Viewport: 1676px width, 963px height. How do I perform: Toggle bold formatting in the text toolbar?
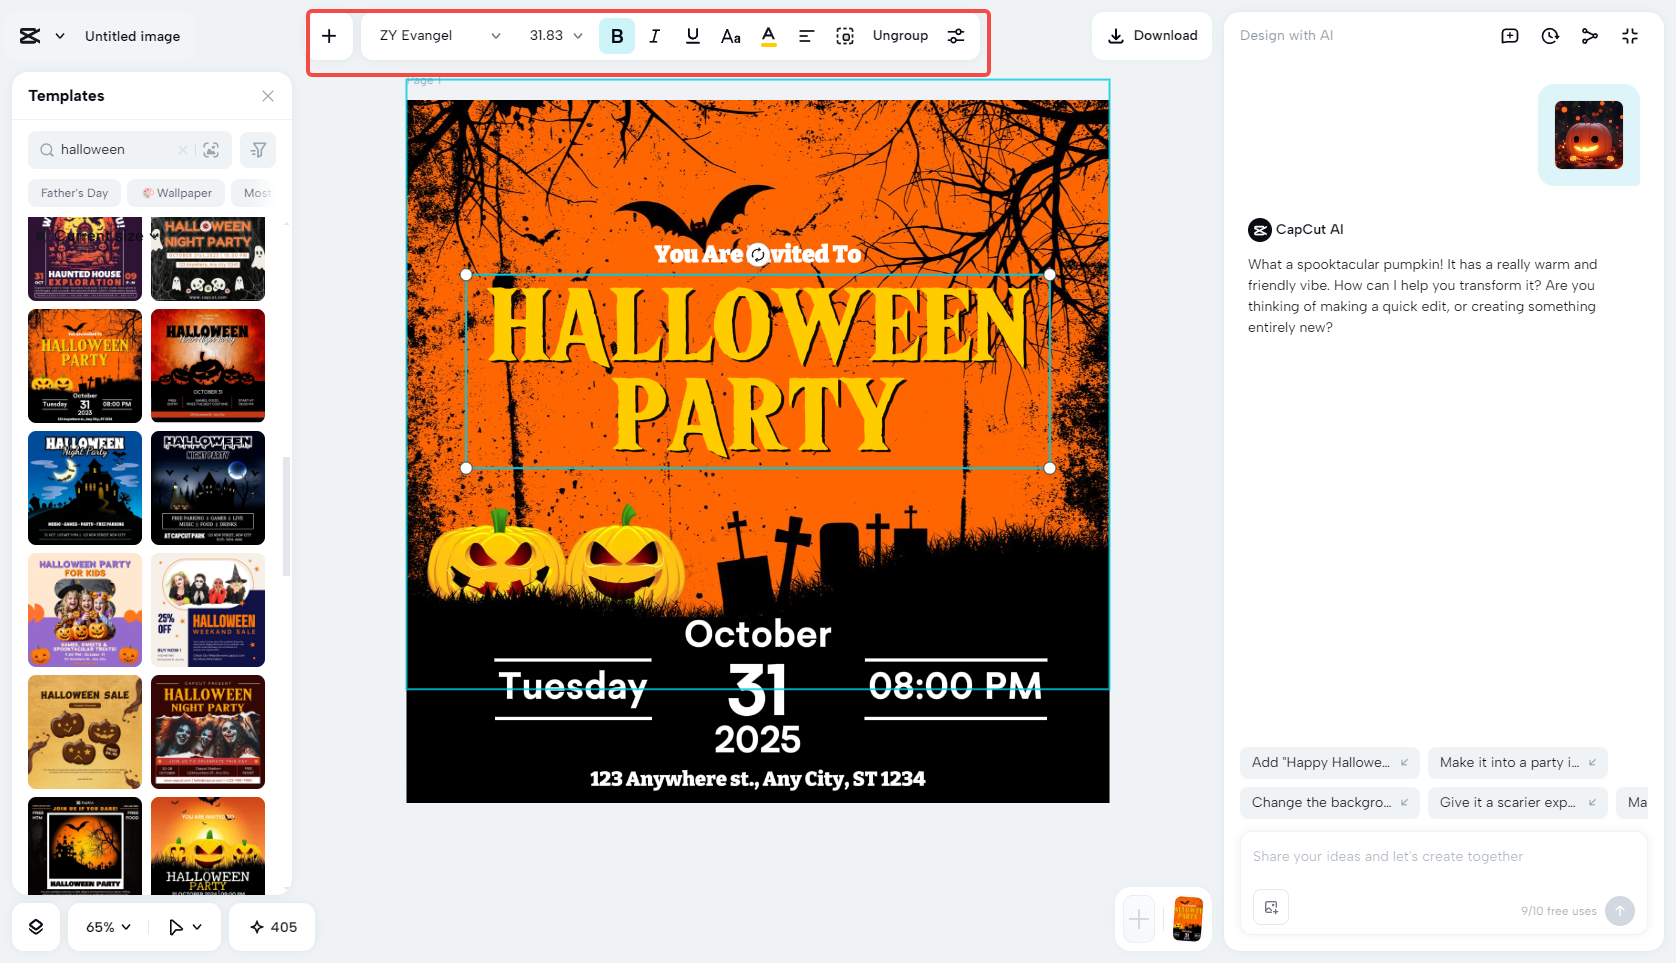(617, 35)
